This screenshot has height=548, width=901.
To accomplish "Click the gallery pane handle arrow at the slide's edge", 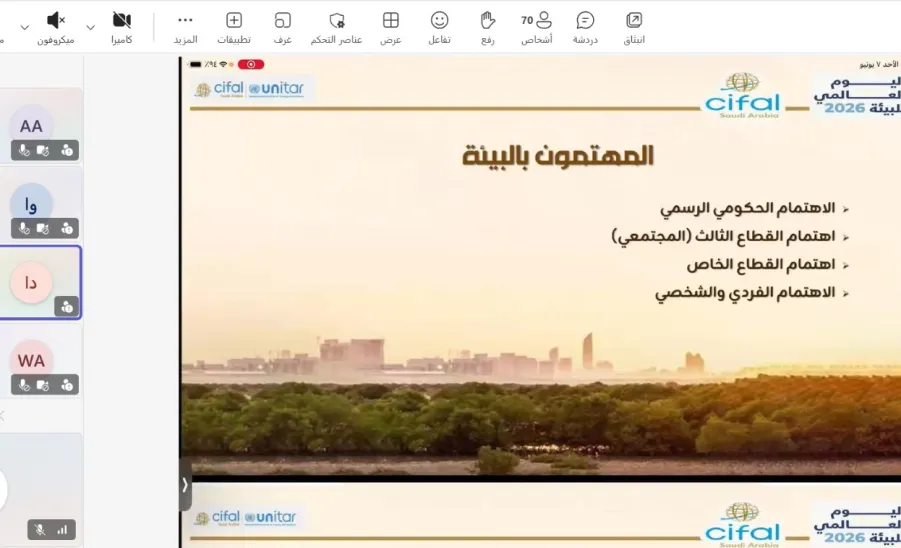I will [185, 485].
